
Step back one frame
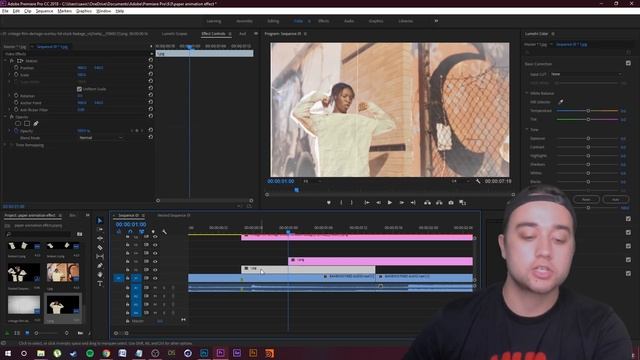378,202
